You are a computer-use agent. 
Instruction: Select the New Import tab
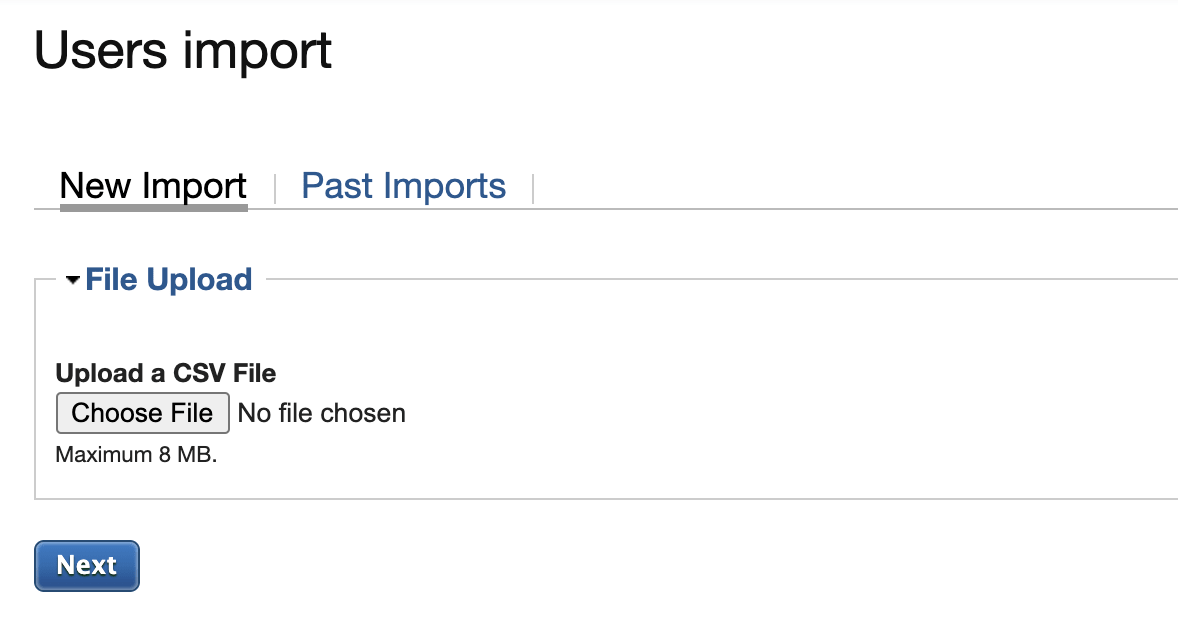153,186
